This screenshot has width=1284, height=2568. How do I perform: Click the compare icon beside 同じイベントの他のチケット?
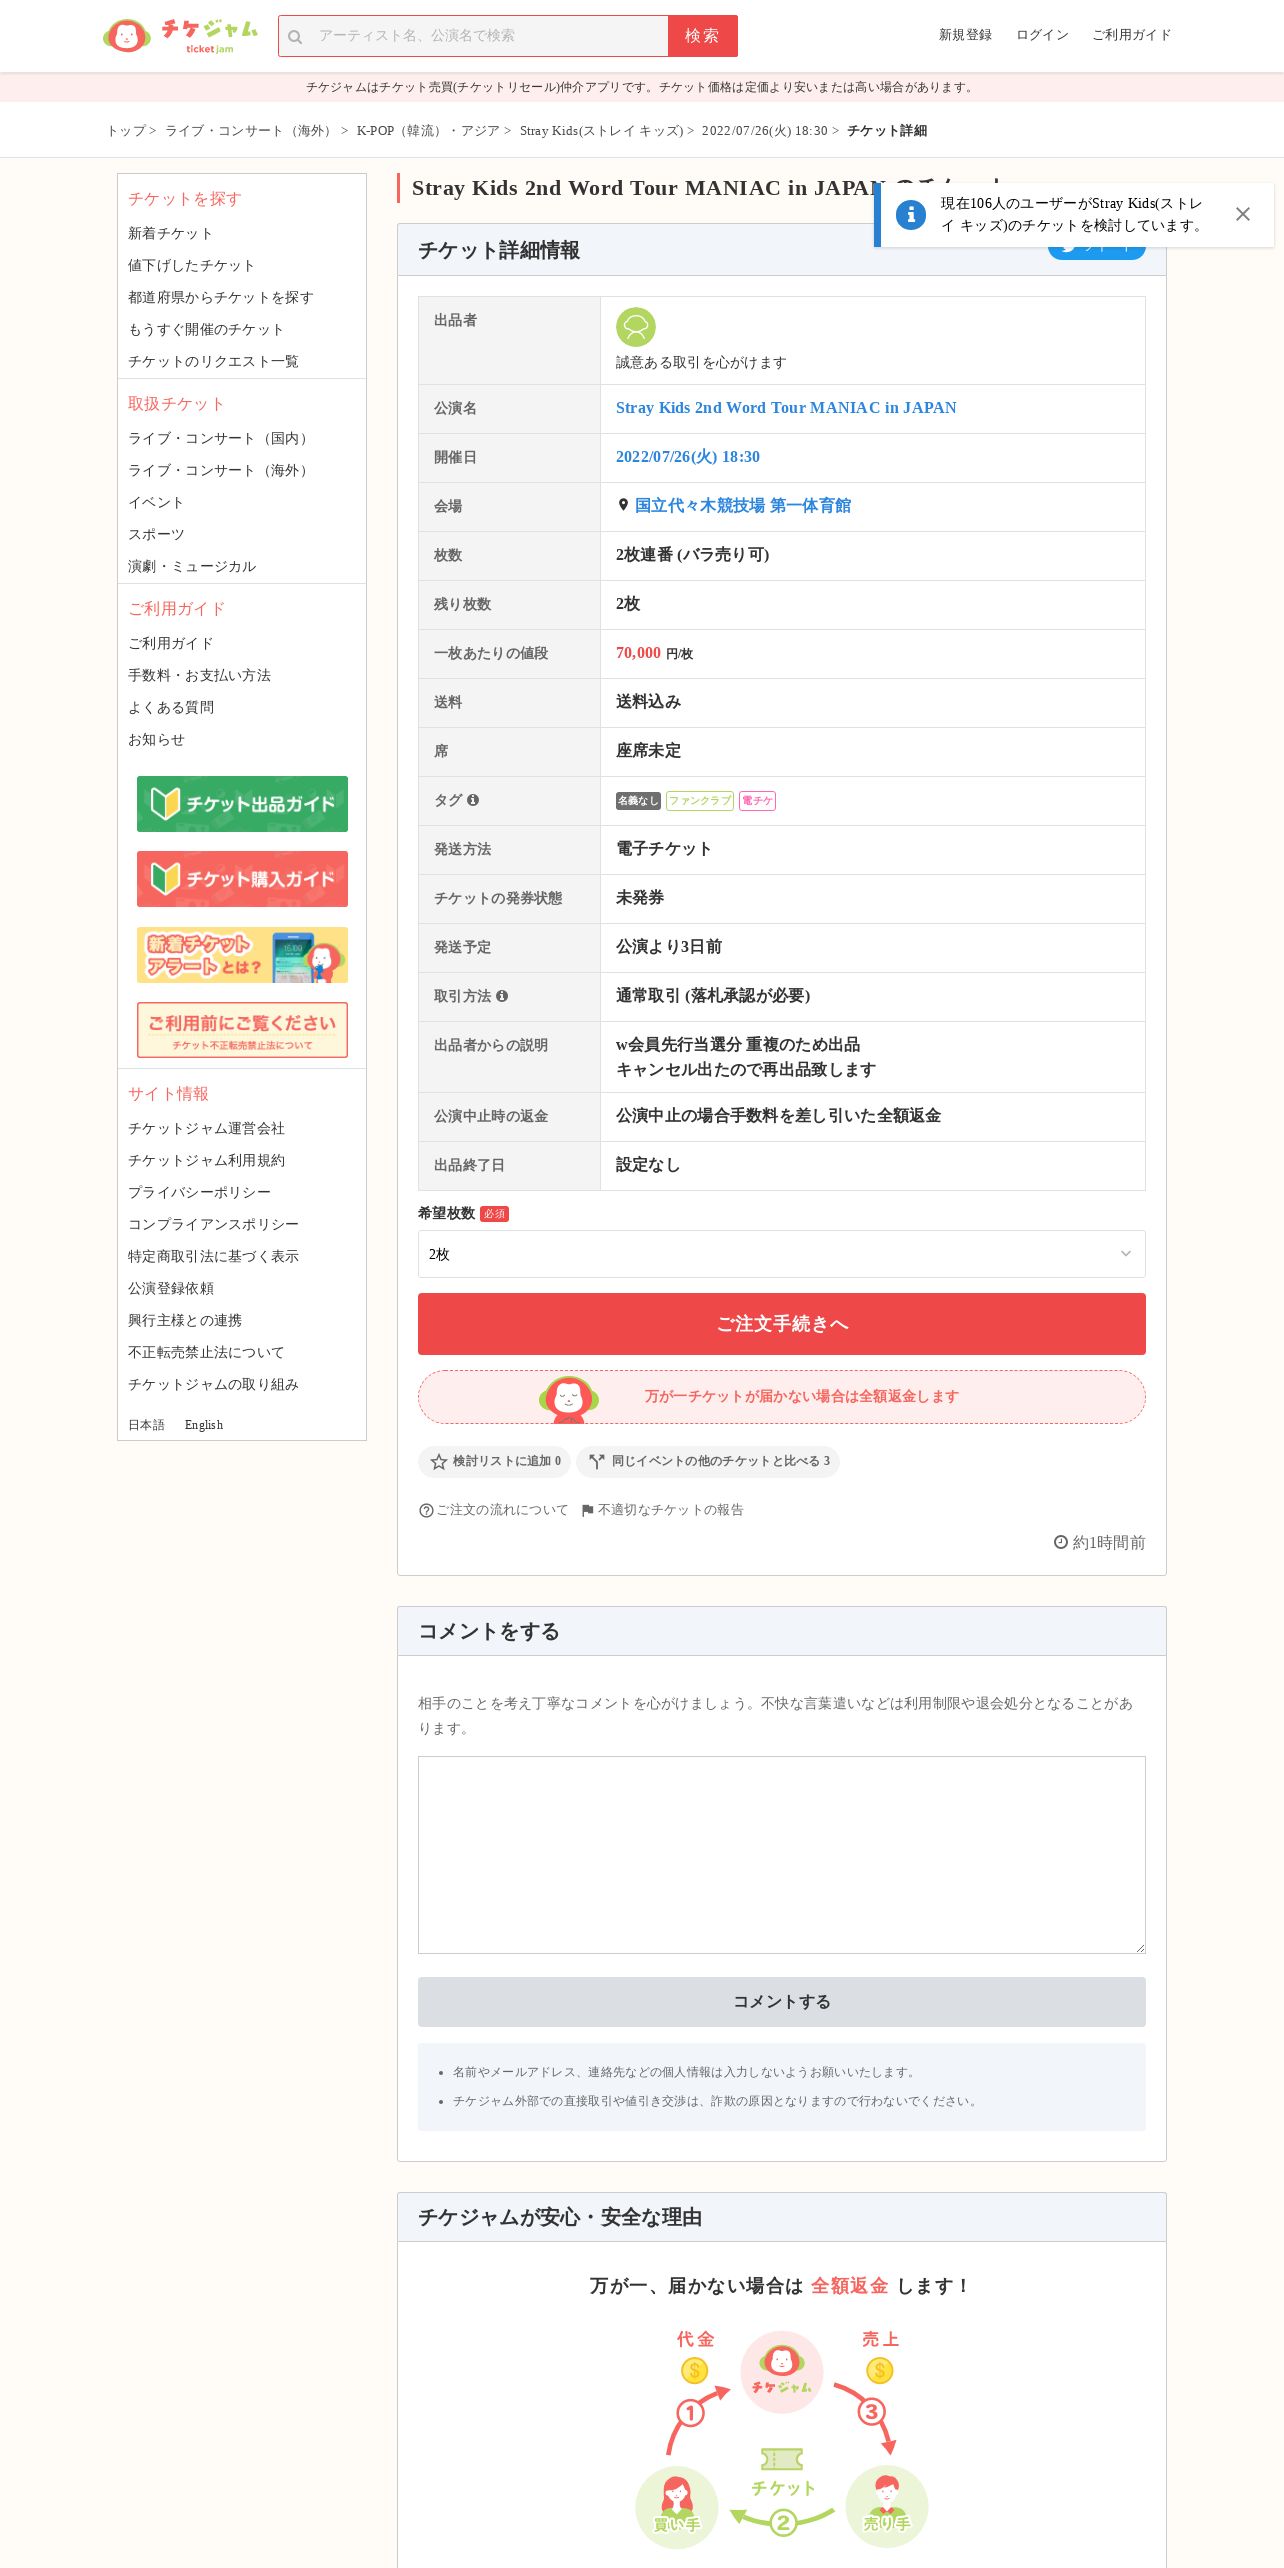tap(597, 1461)
